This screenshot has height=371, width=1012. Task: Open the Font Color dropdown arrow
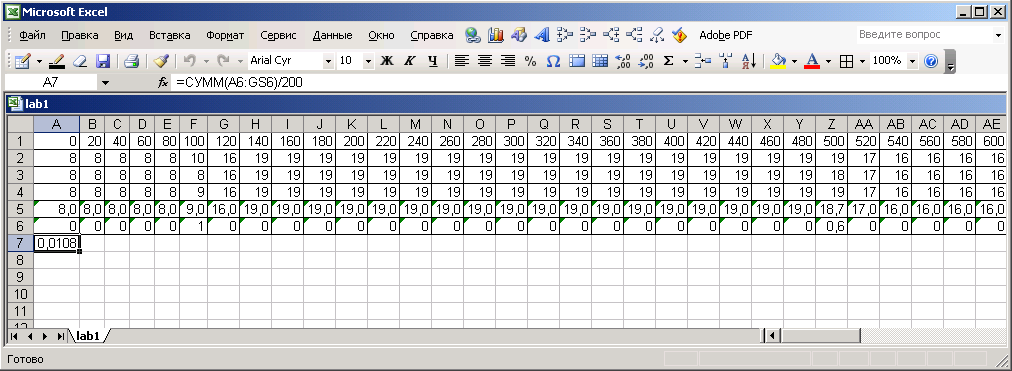tap(829, 61)
